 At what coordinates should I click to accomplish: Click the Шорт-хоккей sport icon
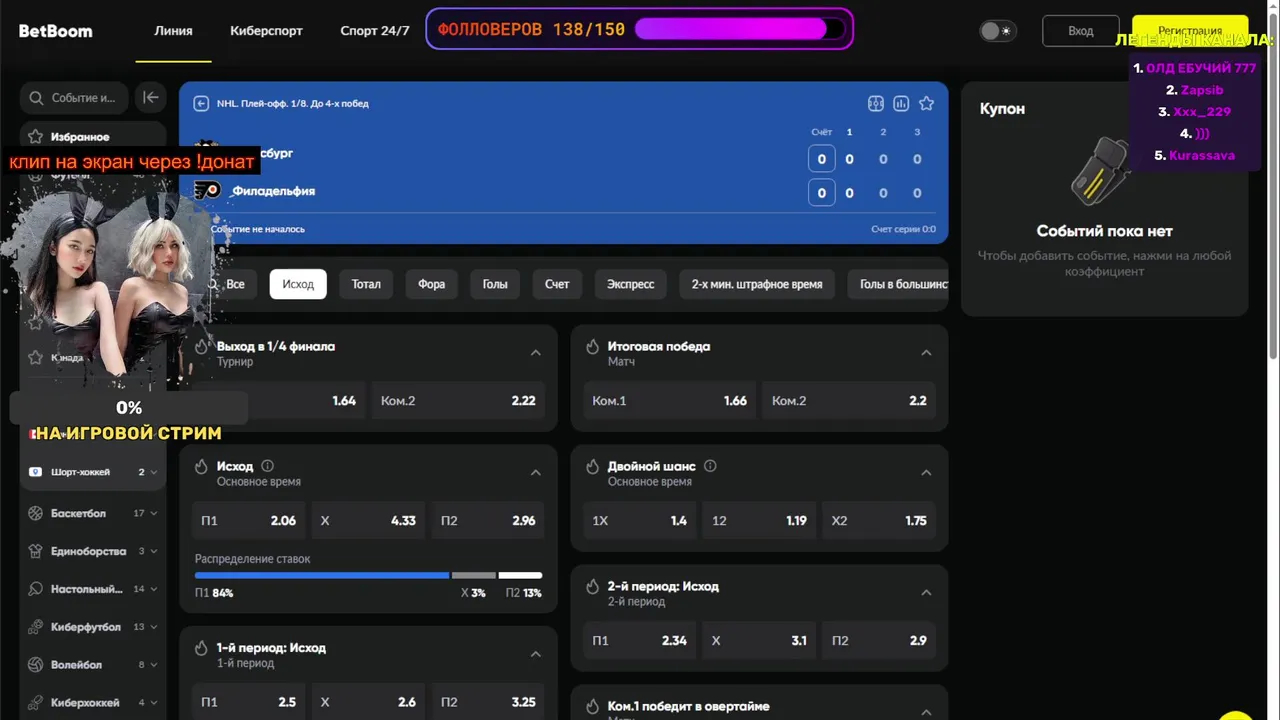(x=36, y=472)
